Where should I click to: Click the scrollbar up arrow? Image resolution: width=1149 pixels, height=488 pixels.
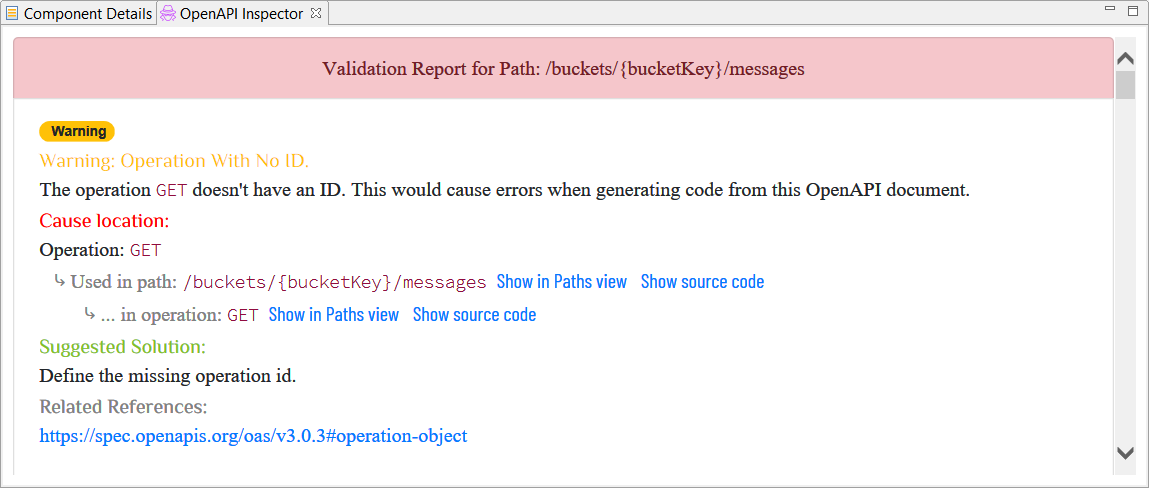pos(1125,59)
